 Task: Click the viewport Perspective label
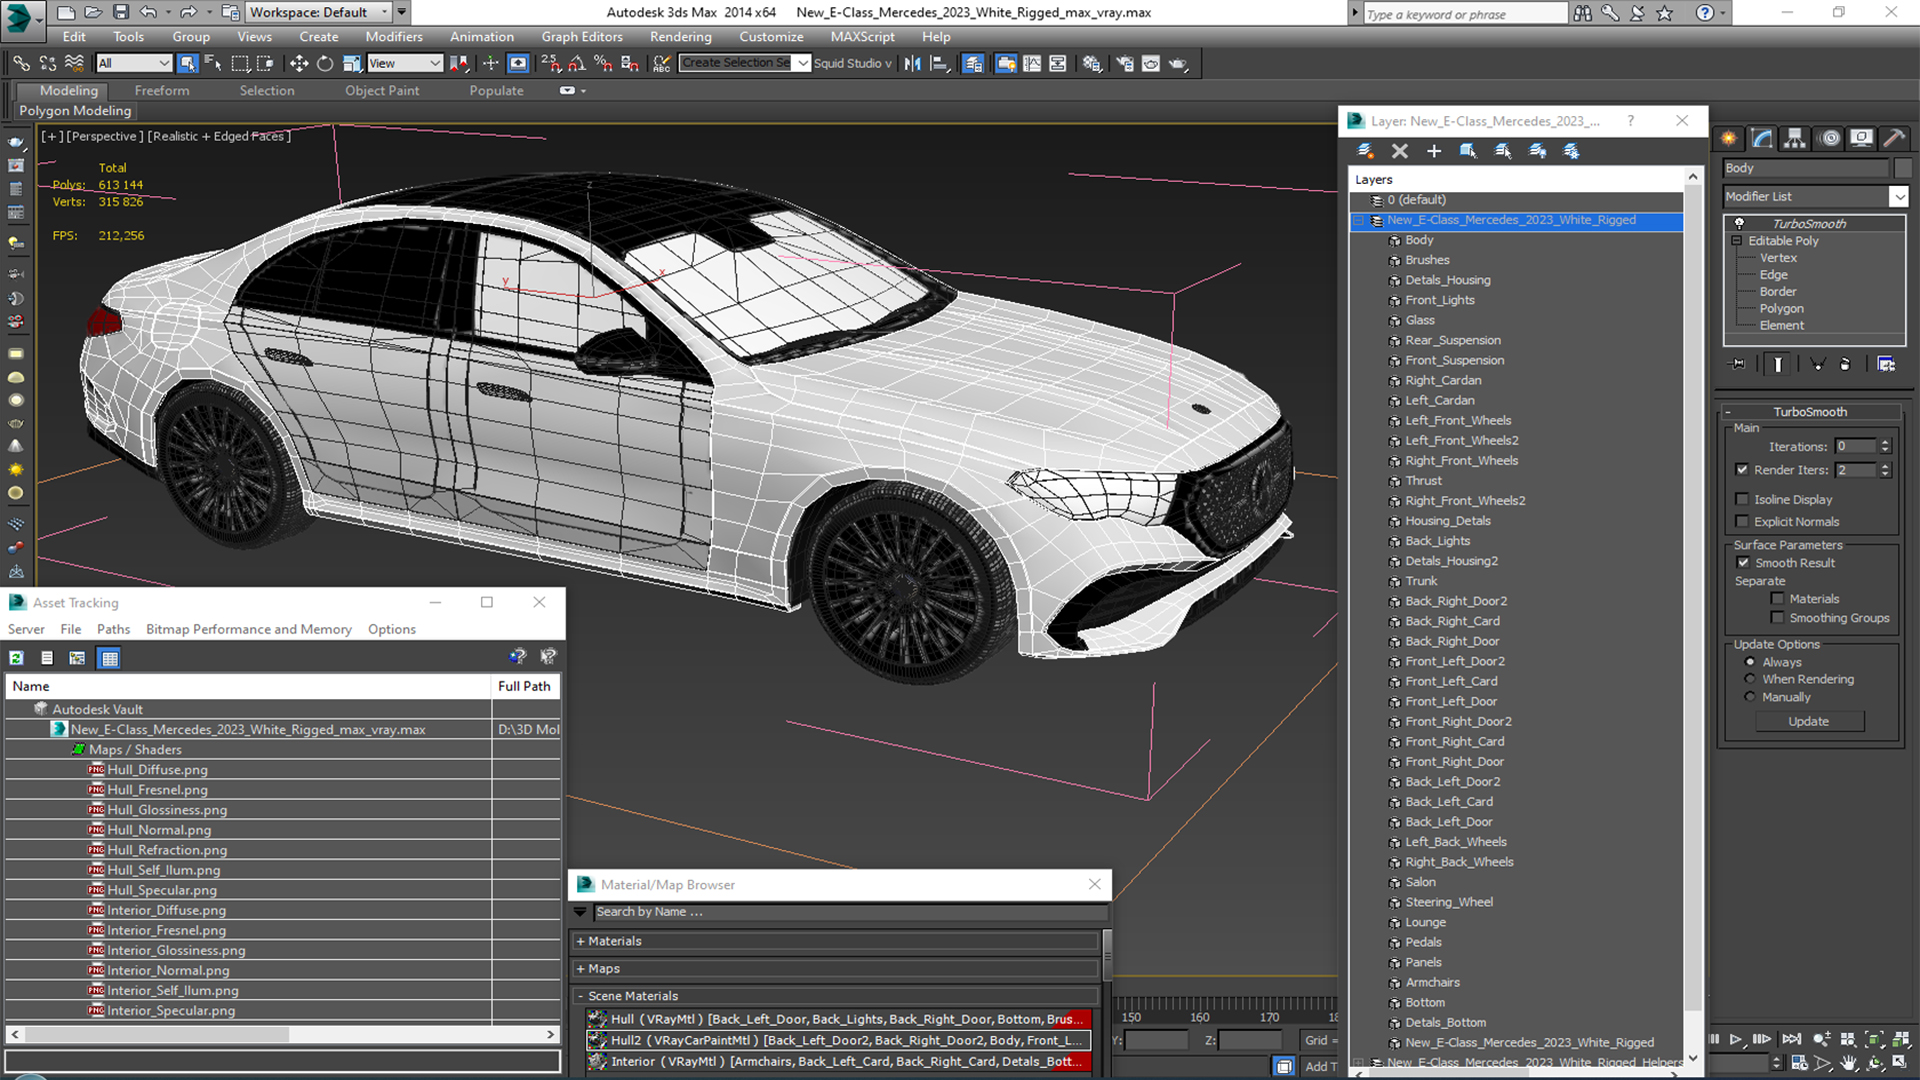click(x=105, y=136)
